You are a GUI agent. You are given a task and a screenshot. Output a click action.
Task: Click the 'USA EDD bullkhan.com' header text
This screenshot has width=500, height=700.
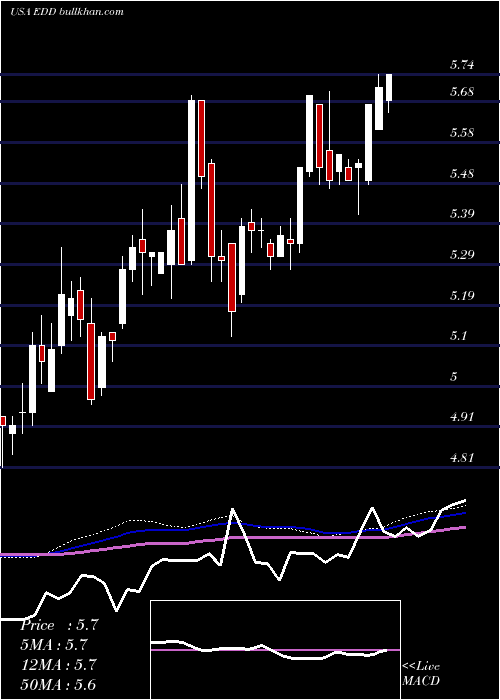[x=67, y=12]
